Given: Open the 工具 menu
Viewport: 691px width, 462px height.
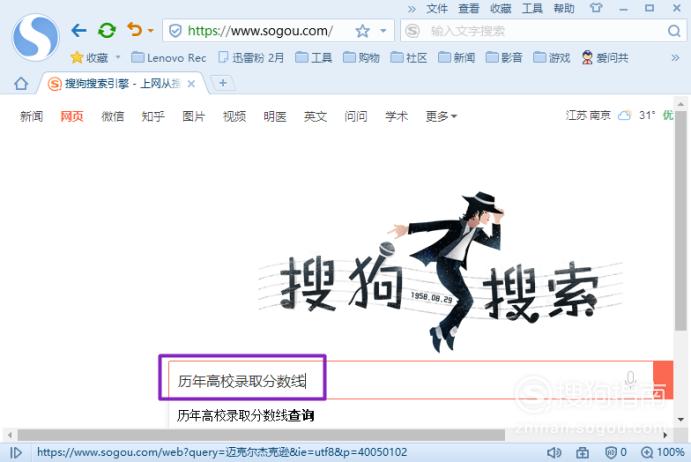Looking at the screenshot, I should pos(532,8).
